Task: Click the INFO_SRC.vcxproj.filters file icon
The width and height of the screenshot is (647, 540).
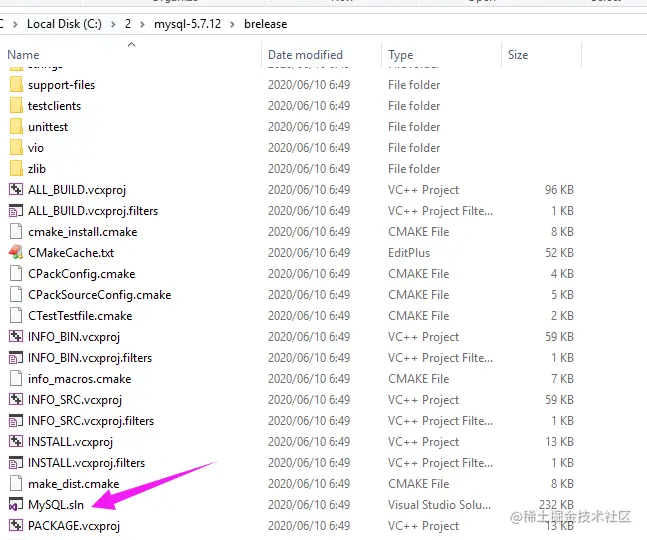Action: (x=16, y=421)
